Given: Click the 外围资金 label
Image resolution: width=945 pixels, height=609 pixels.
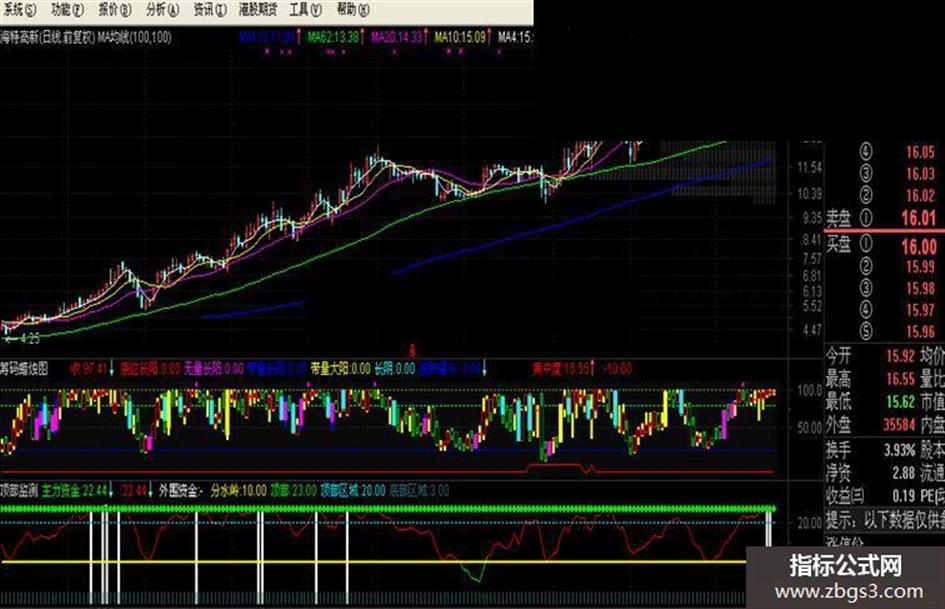Looking at the screenshot, I should pos(181,491).
